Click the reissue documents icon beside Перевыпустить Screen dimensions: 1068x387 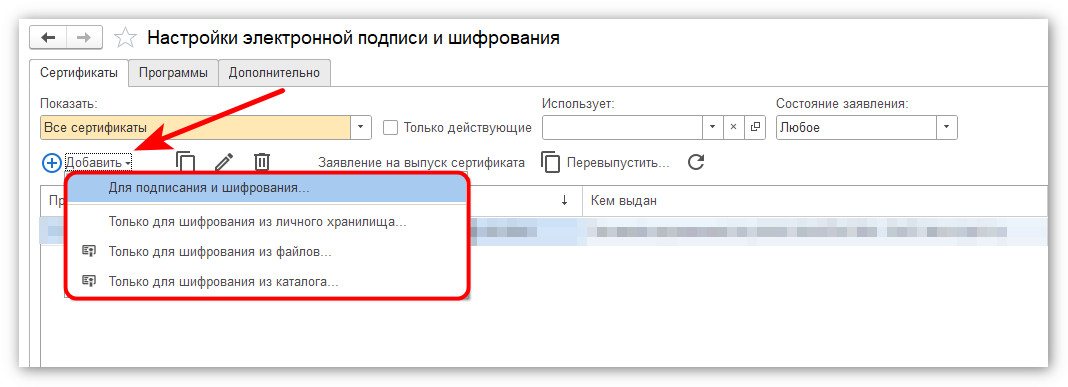550,162
